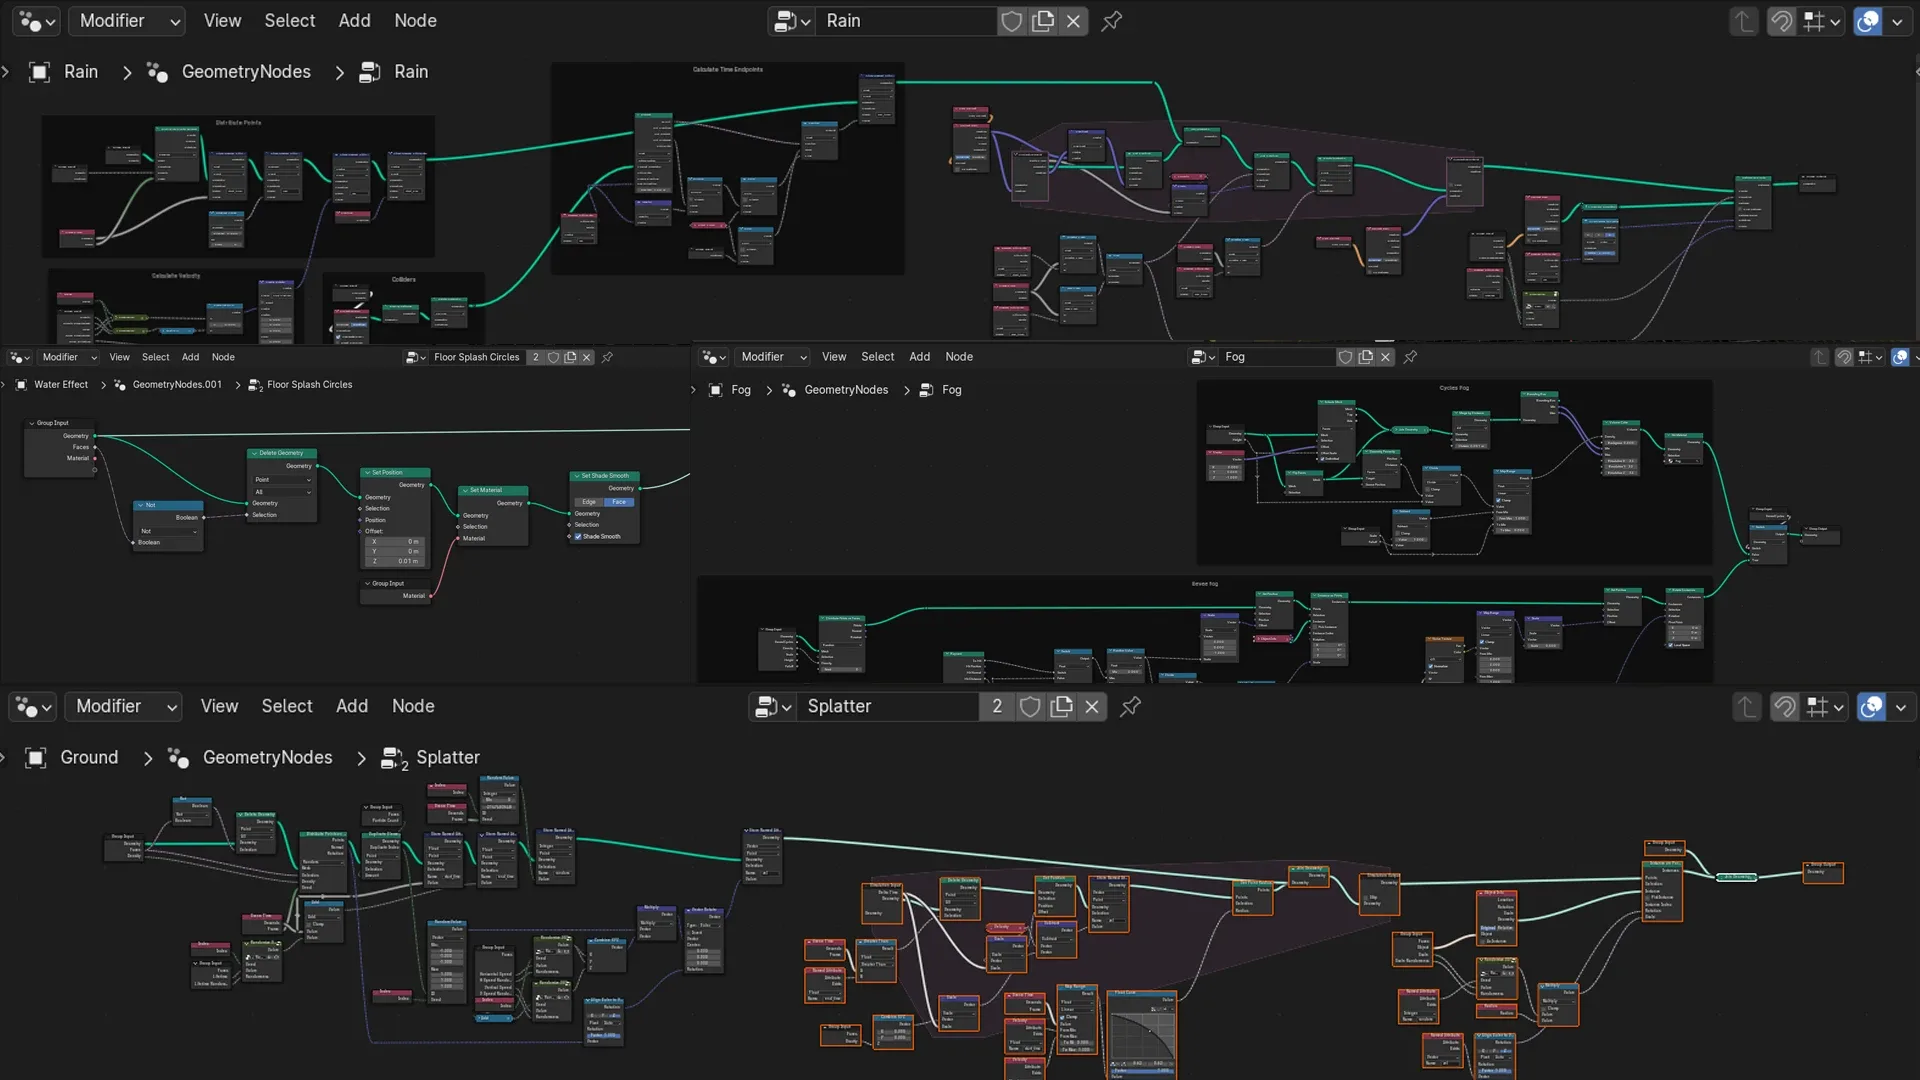This screenshot has height=1080, width=1920.
Task: Select the View menu in Splatter editor
Action: click(218, 705)
